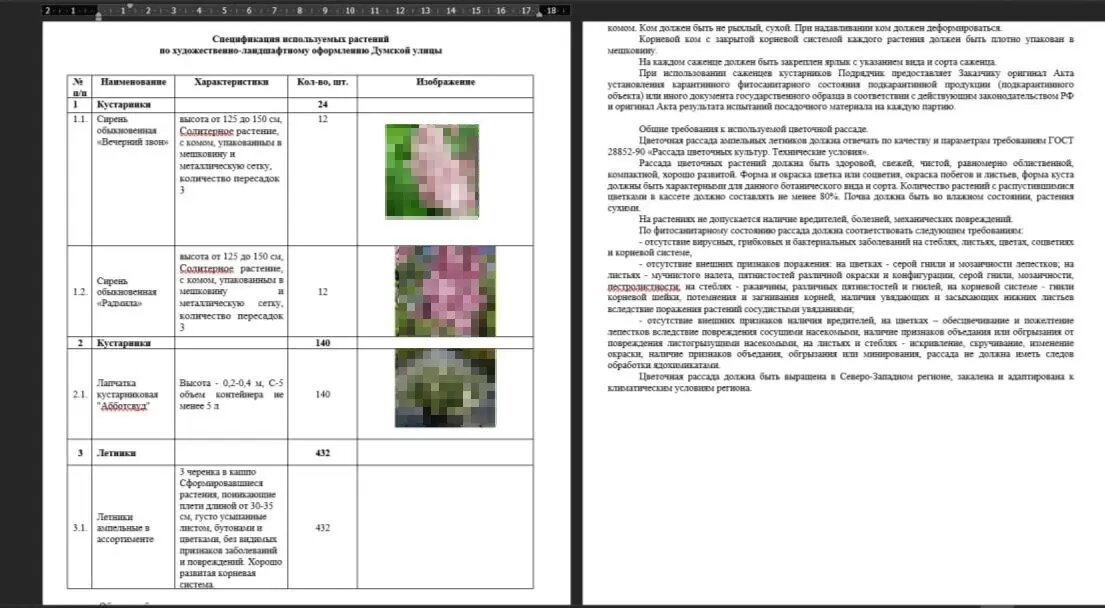Click the subtitle line mentioning Думской улицы
The width and height of the screenshot is (1105, 608).
(x=300, y=51)
